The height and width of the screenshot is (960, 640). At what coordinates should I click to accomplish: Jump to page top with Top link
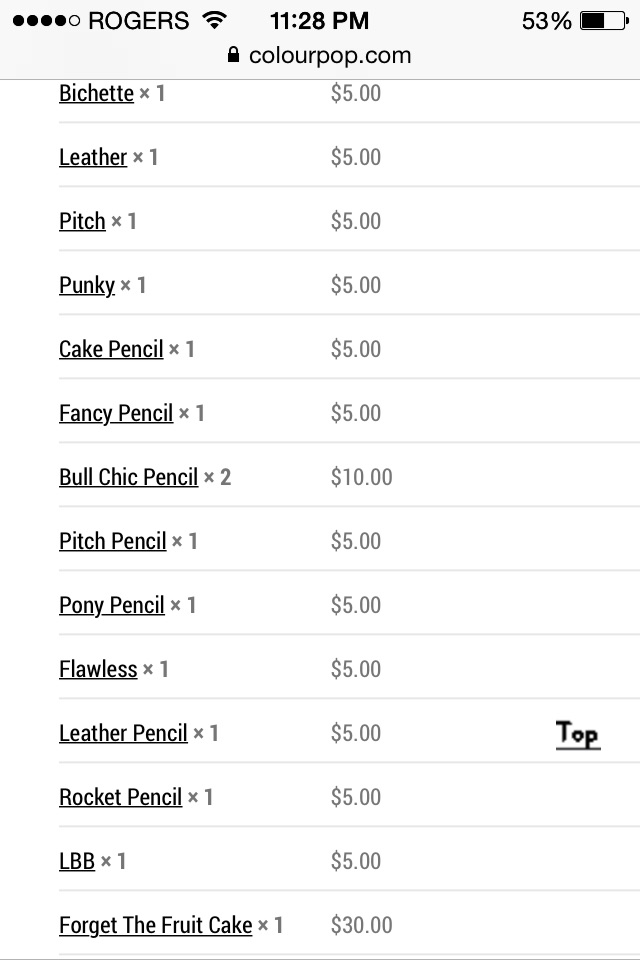click(578, 733)
